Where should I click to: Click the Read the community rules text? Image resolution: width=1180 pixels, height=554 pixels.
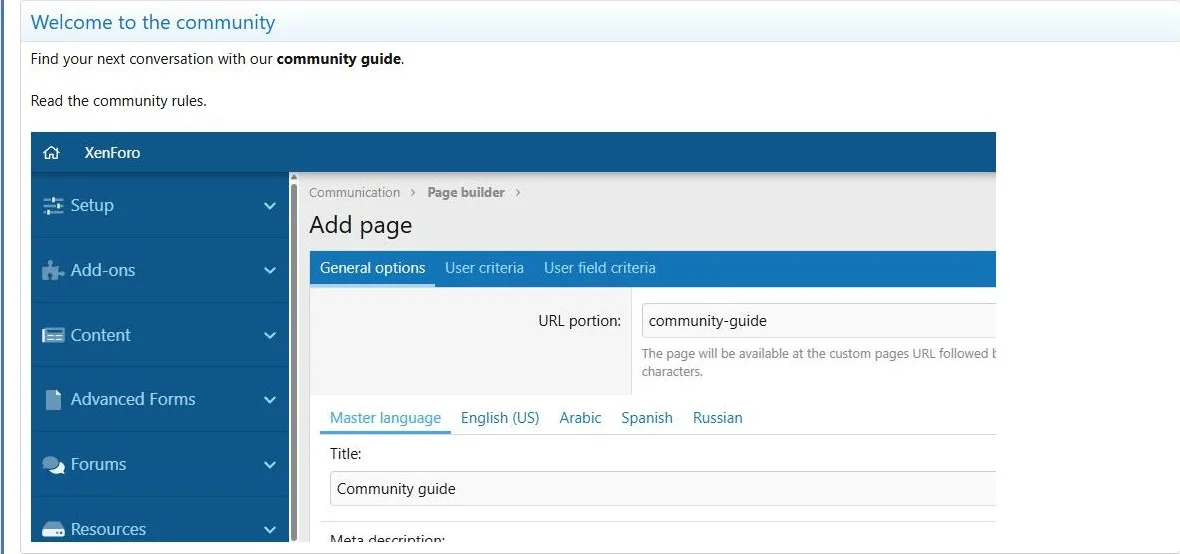click(118, 101)
